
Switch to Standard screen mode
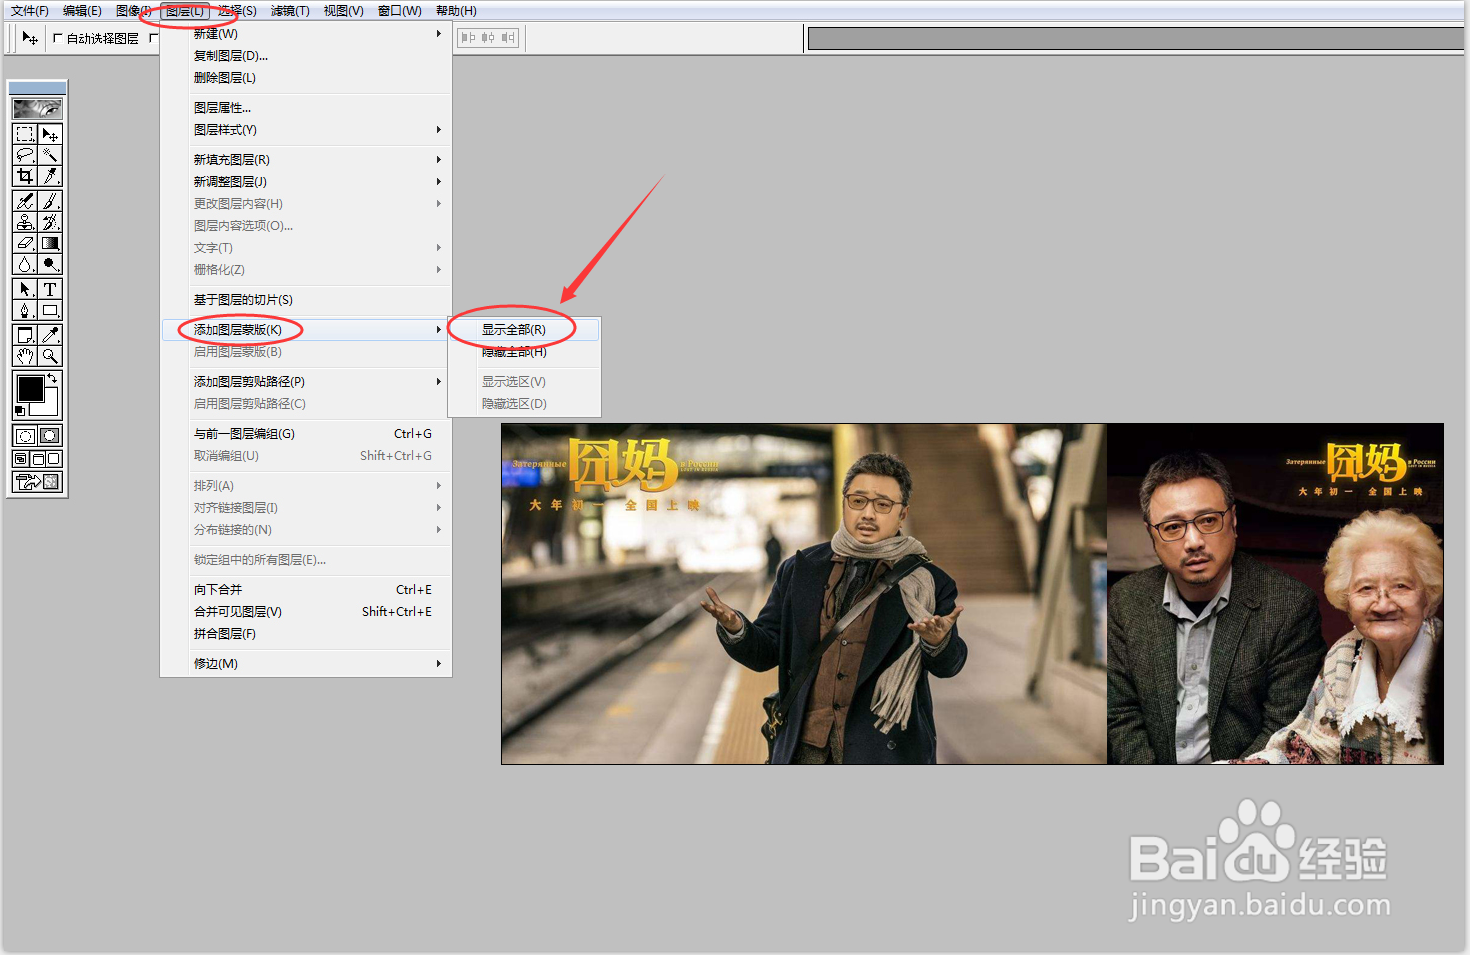[21, 459]
